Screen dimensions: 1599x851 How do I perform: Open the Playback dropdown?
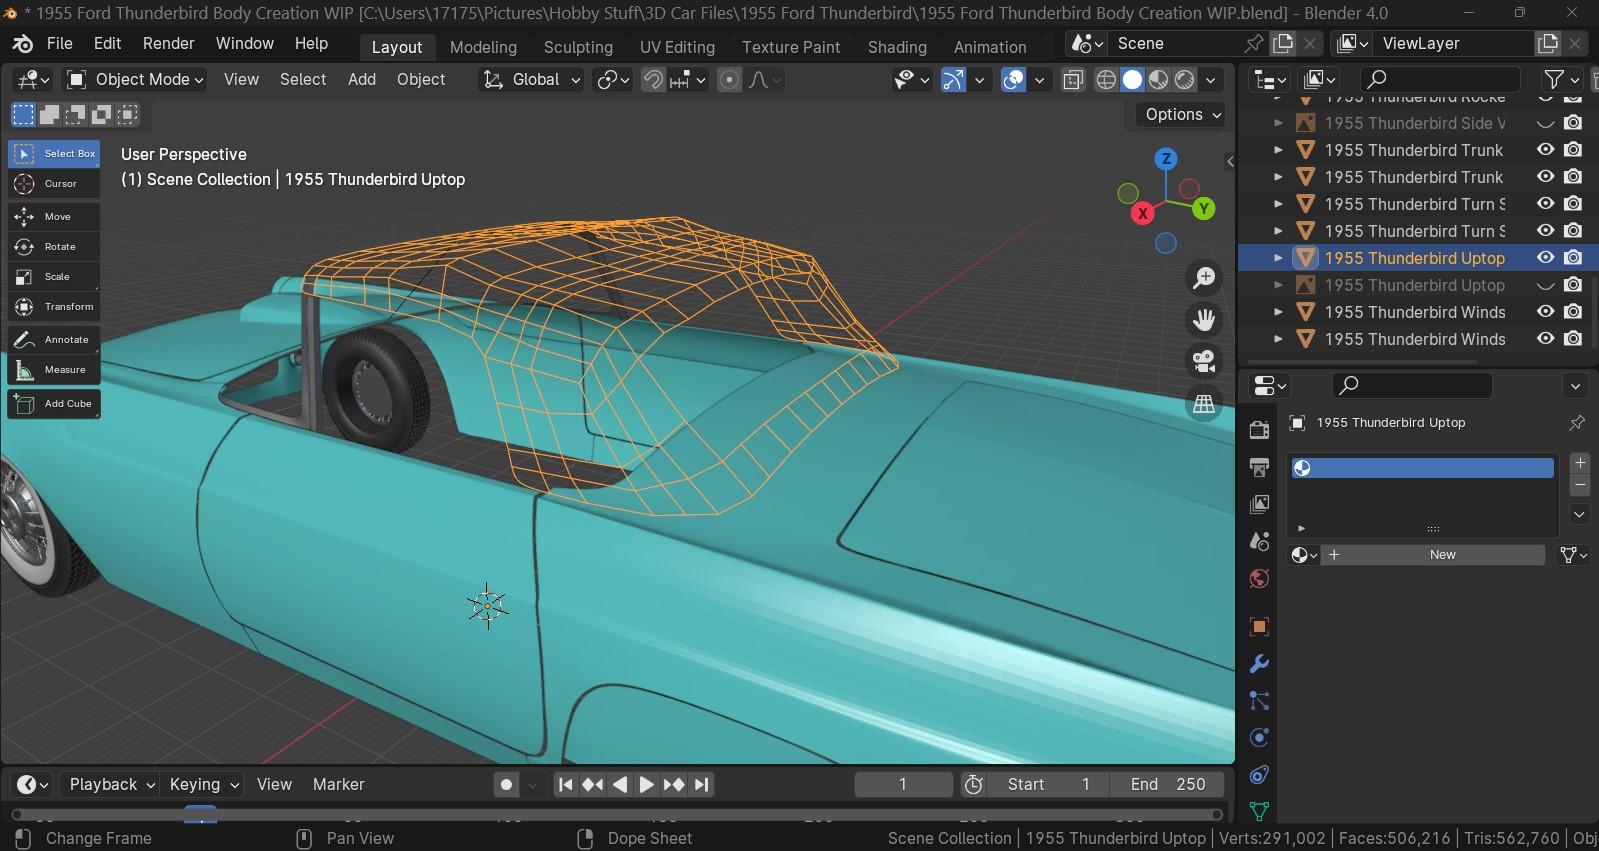coord(110,785)
